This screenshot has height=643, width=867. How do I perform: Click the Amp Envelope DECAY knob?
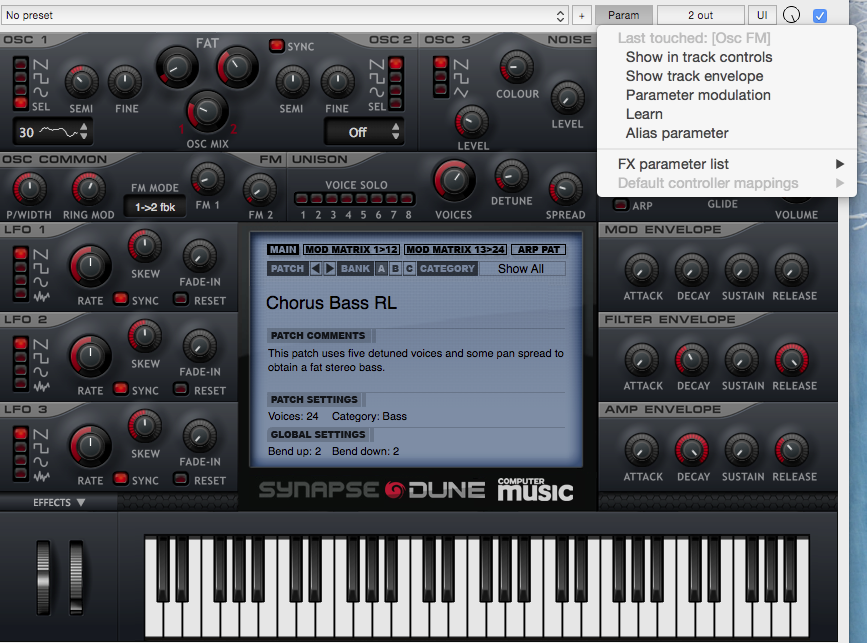coord(692,451)
